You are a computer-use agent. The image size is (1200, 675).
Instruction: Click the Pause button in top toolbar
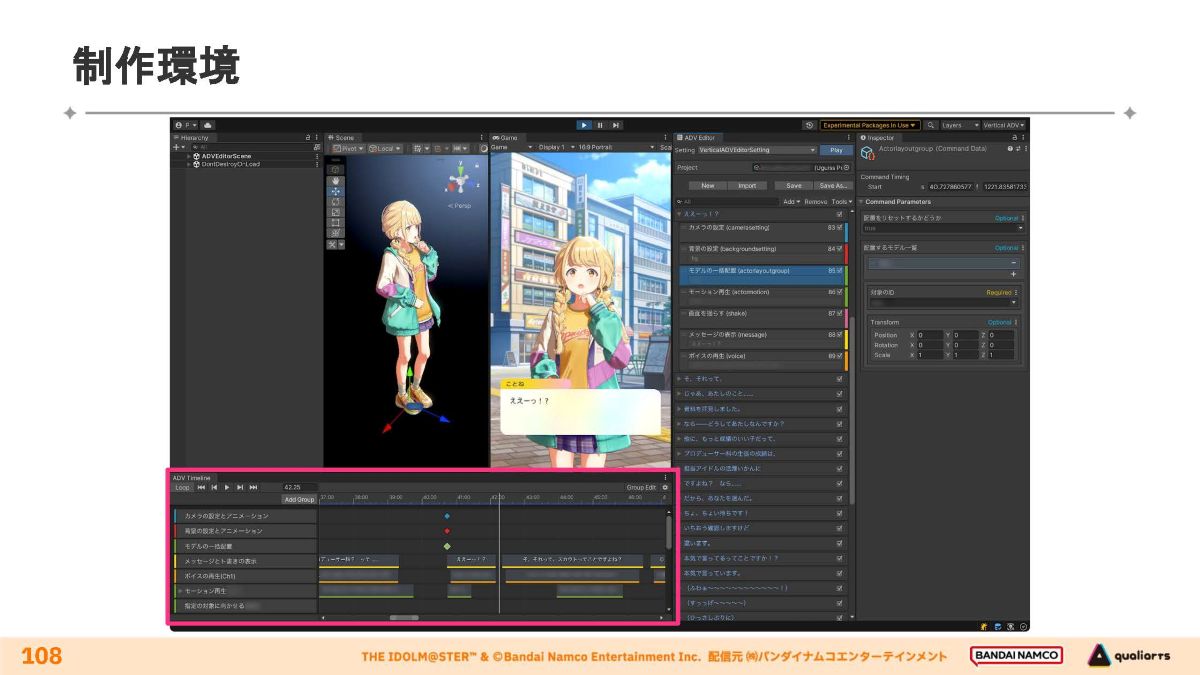[600, 125]
